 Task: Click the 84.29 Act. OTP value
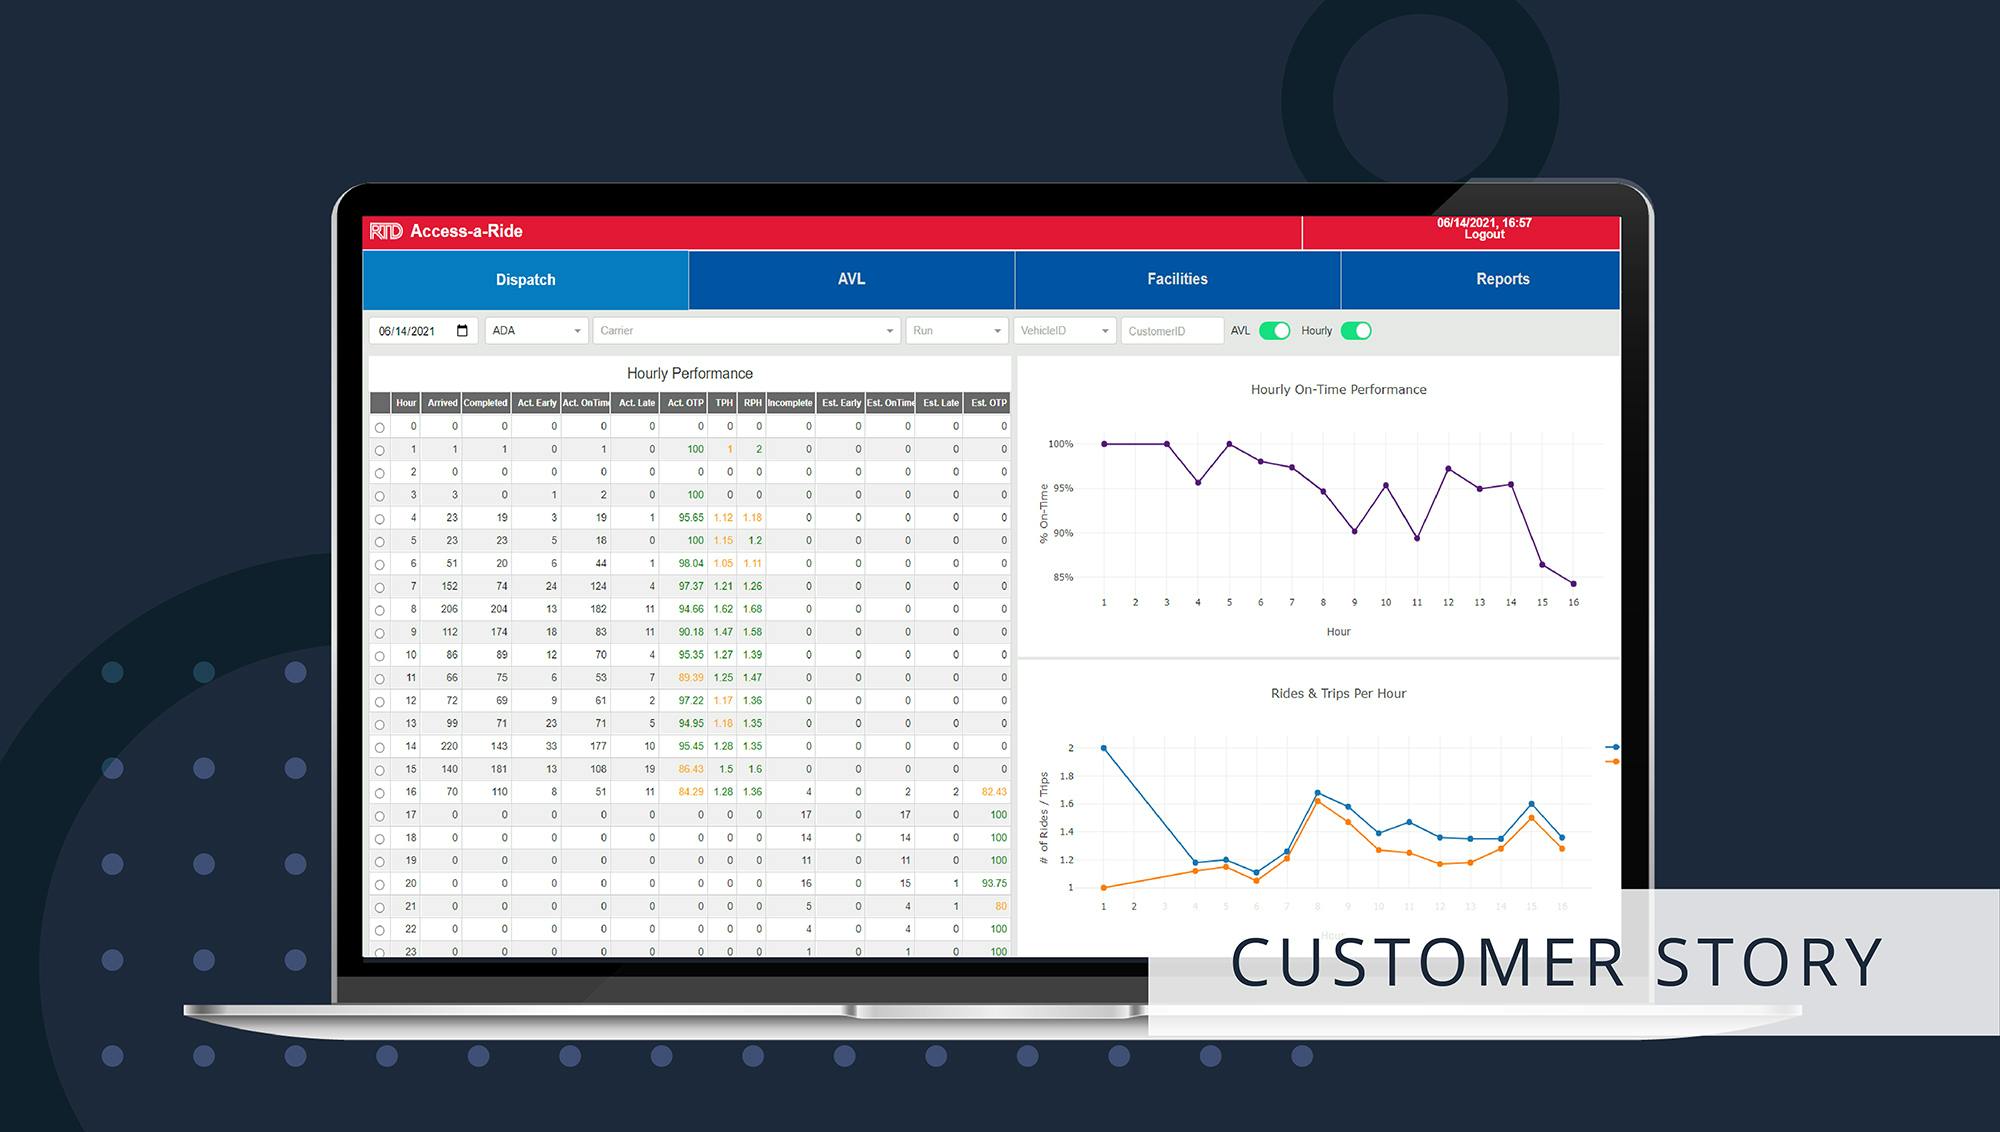(691, 792)
